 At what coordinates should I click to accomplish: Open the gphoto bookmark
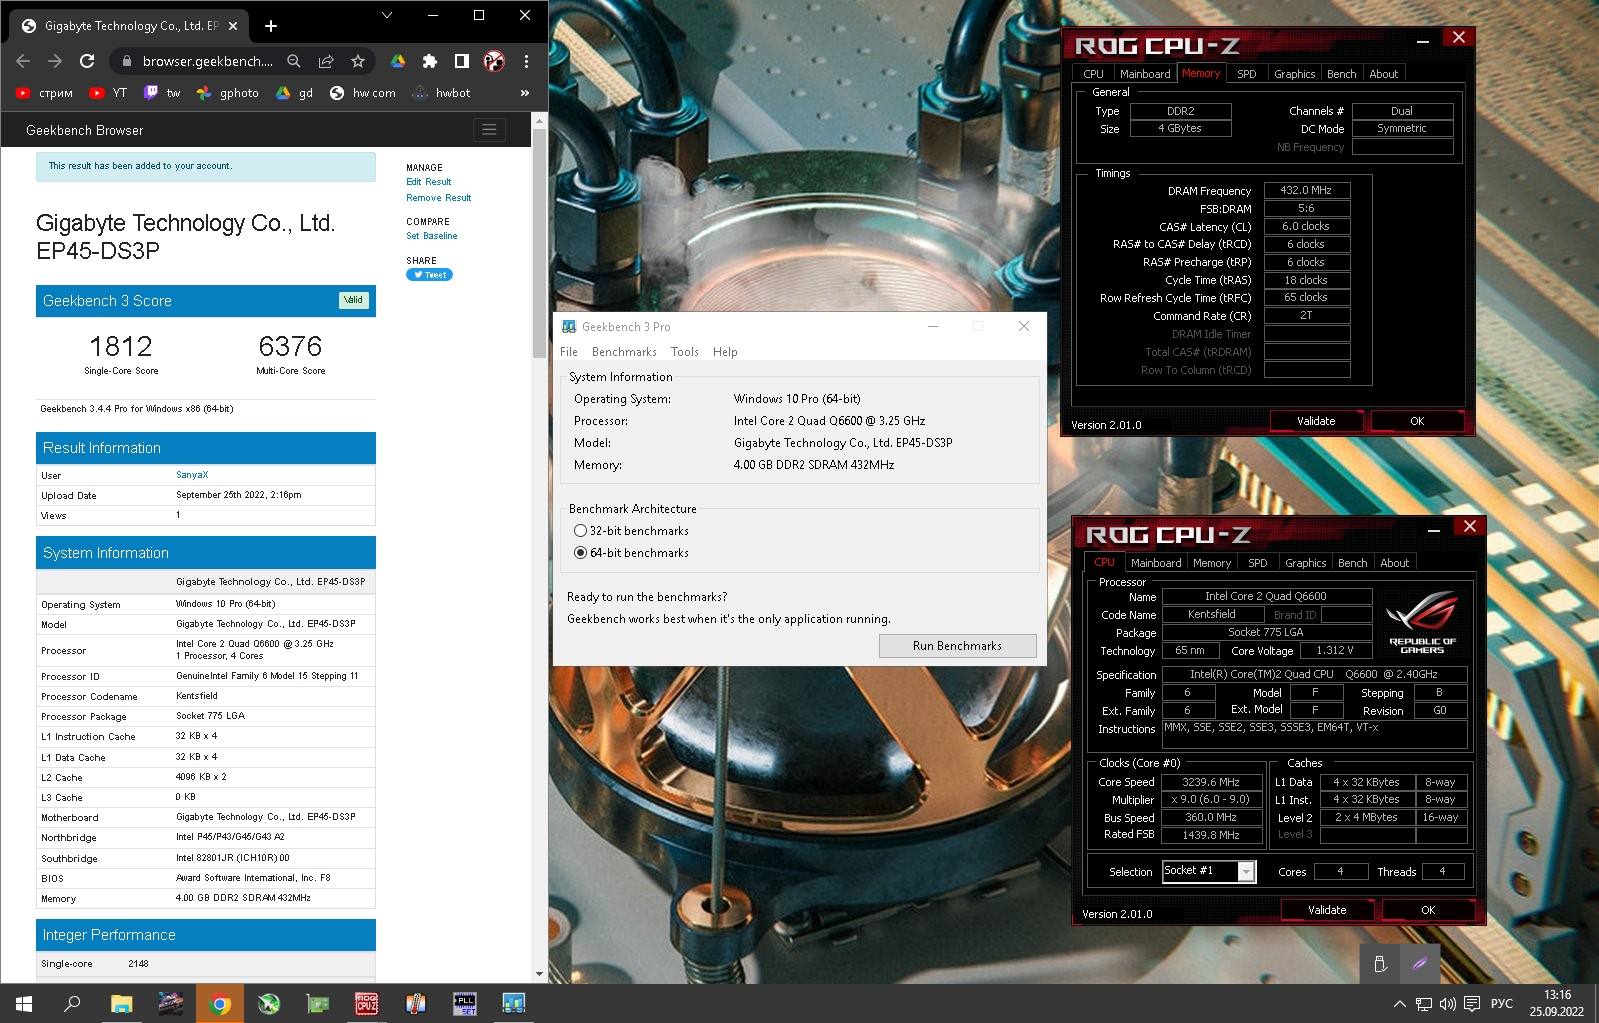pyautogui.click(x=227, y=93)
